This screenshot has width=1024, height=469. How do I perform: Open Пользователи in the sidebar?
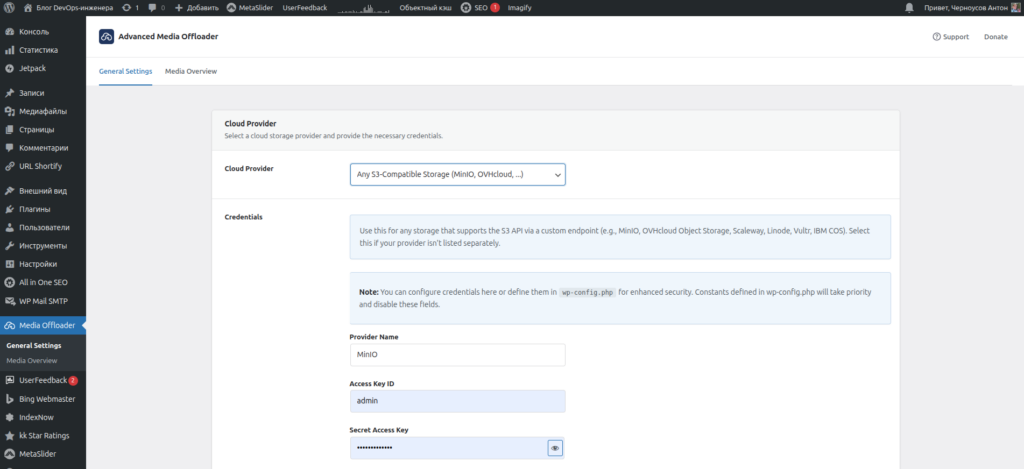[x=42, y=227]
